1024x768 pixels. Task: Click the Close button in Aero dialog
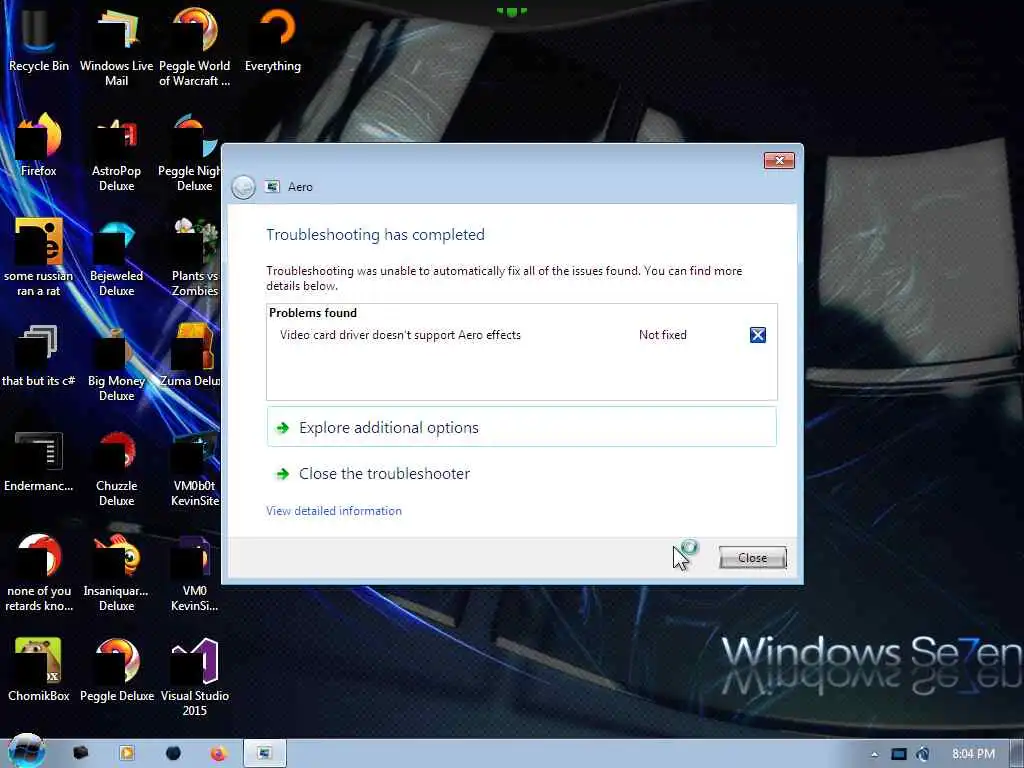pos(752,558)
